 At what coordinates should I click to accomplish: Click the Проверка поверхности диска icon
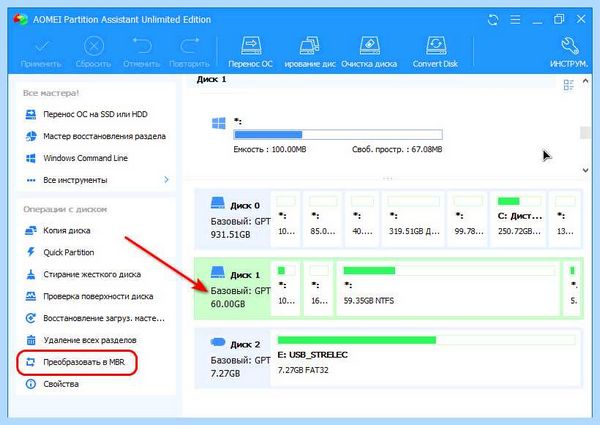coord(31,296)
